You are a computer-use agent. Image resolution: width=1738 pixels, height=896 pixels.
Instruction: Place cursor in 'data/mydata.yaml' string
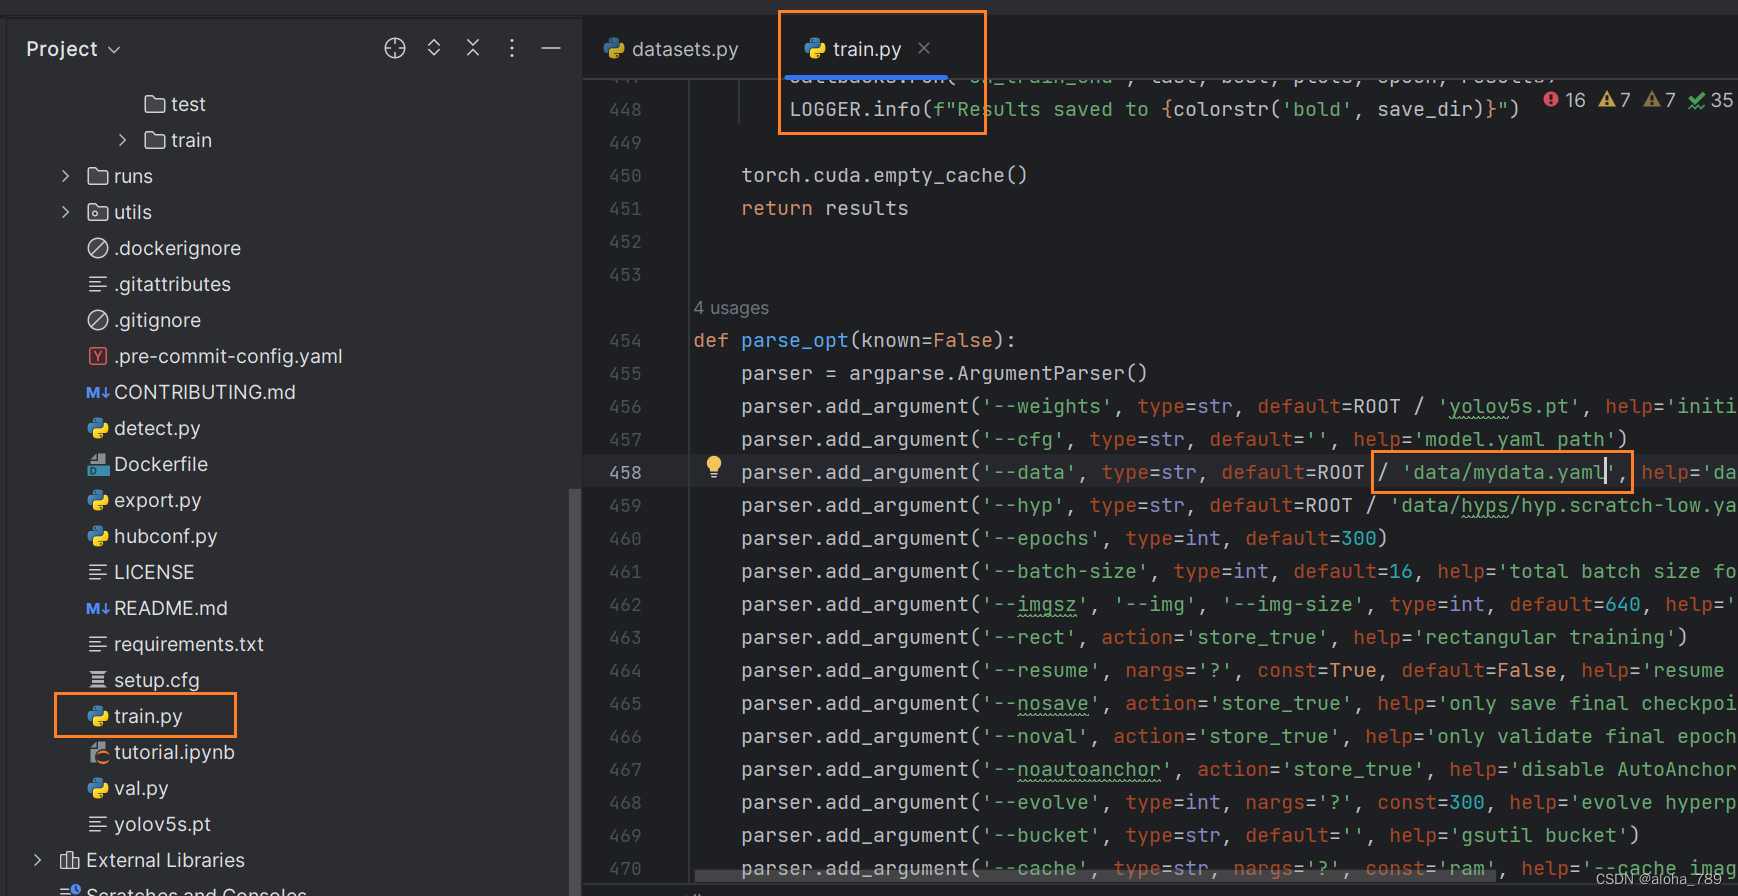[x=1508, y=472]
